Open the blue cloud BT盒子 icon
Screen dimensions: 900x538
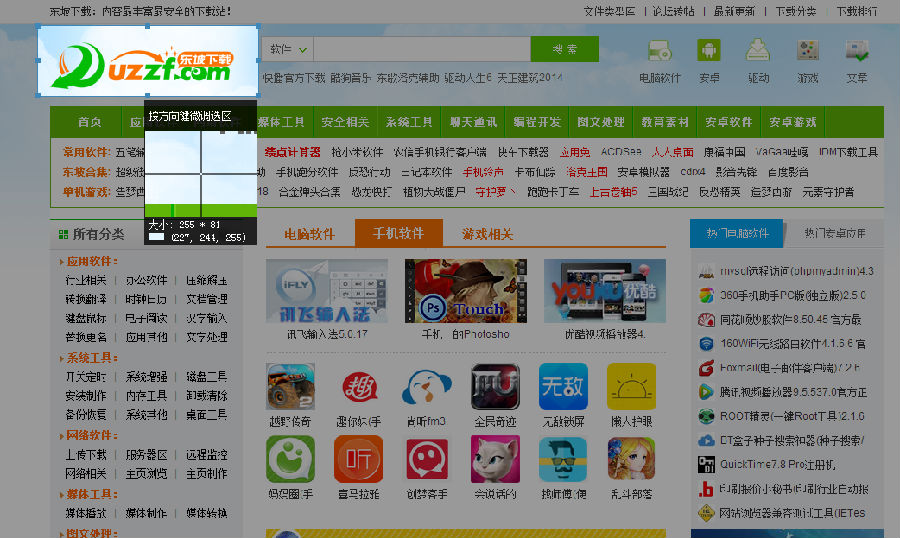[706, 440]
